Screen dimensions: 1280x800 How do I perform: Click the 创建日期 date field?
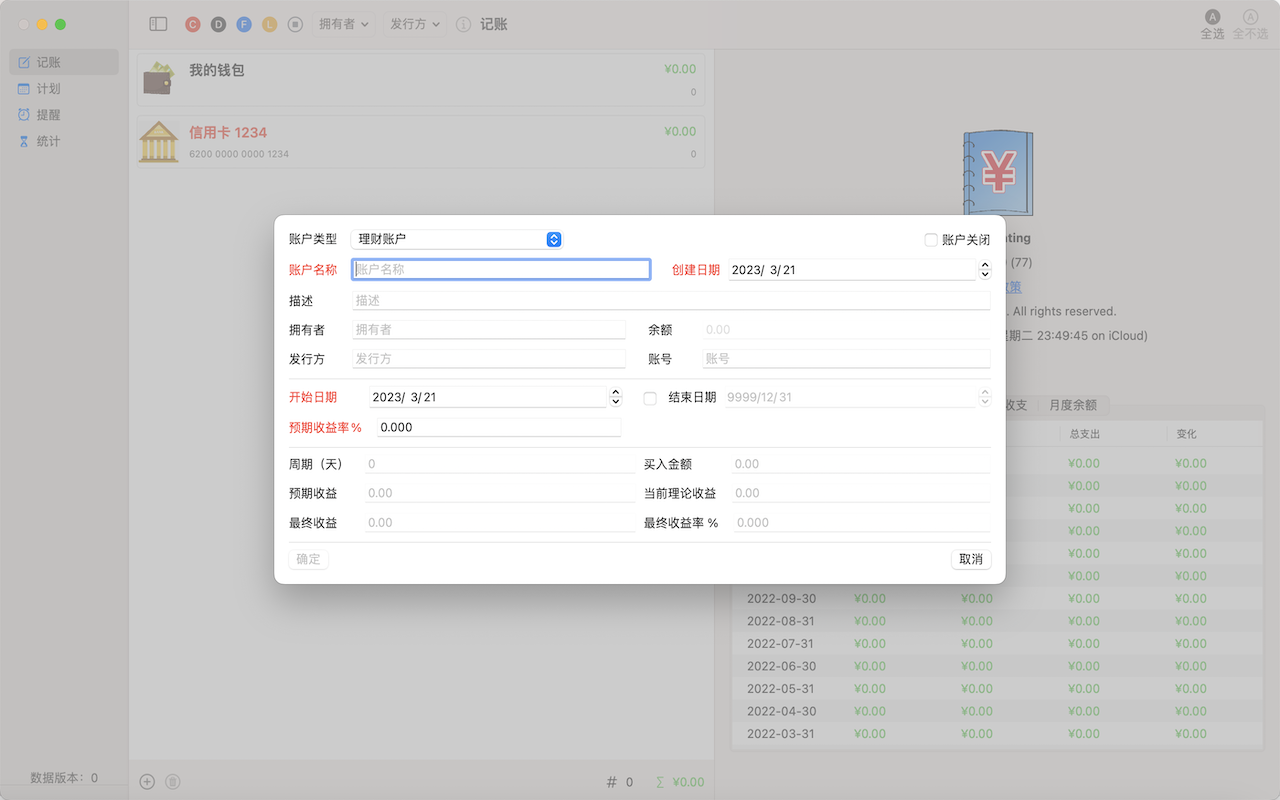[852, 270]
